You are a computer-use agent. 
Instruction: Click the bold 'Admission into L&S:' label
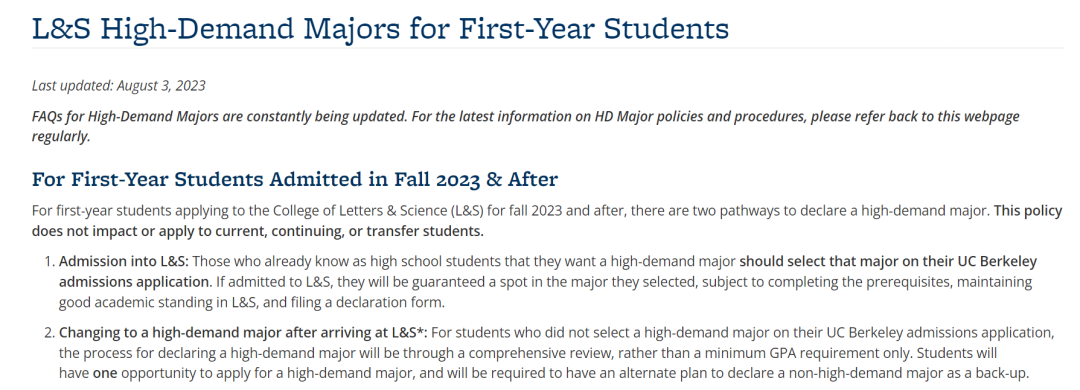pos(123,262)
